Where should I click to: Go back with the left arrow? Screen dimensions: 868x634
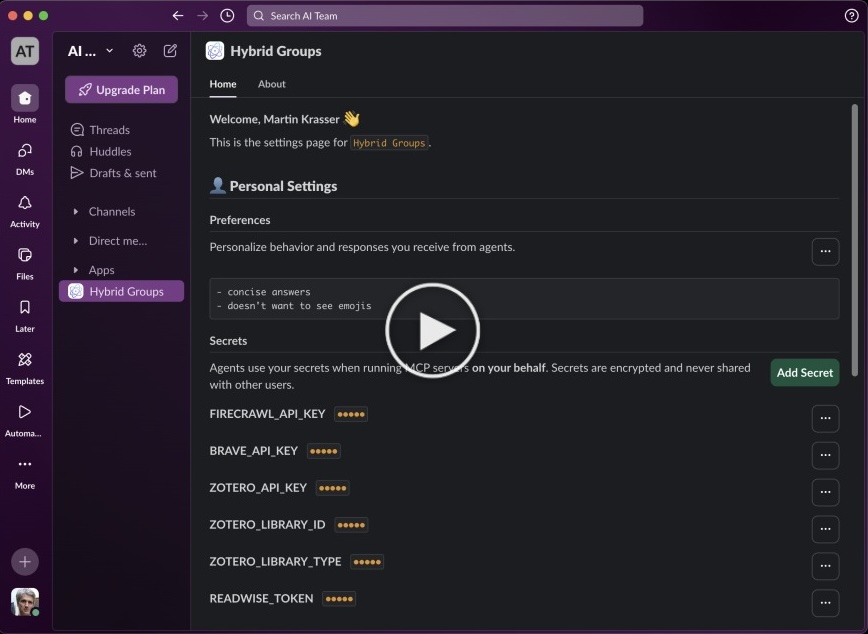click(178, 16)
